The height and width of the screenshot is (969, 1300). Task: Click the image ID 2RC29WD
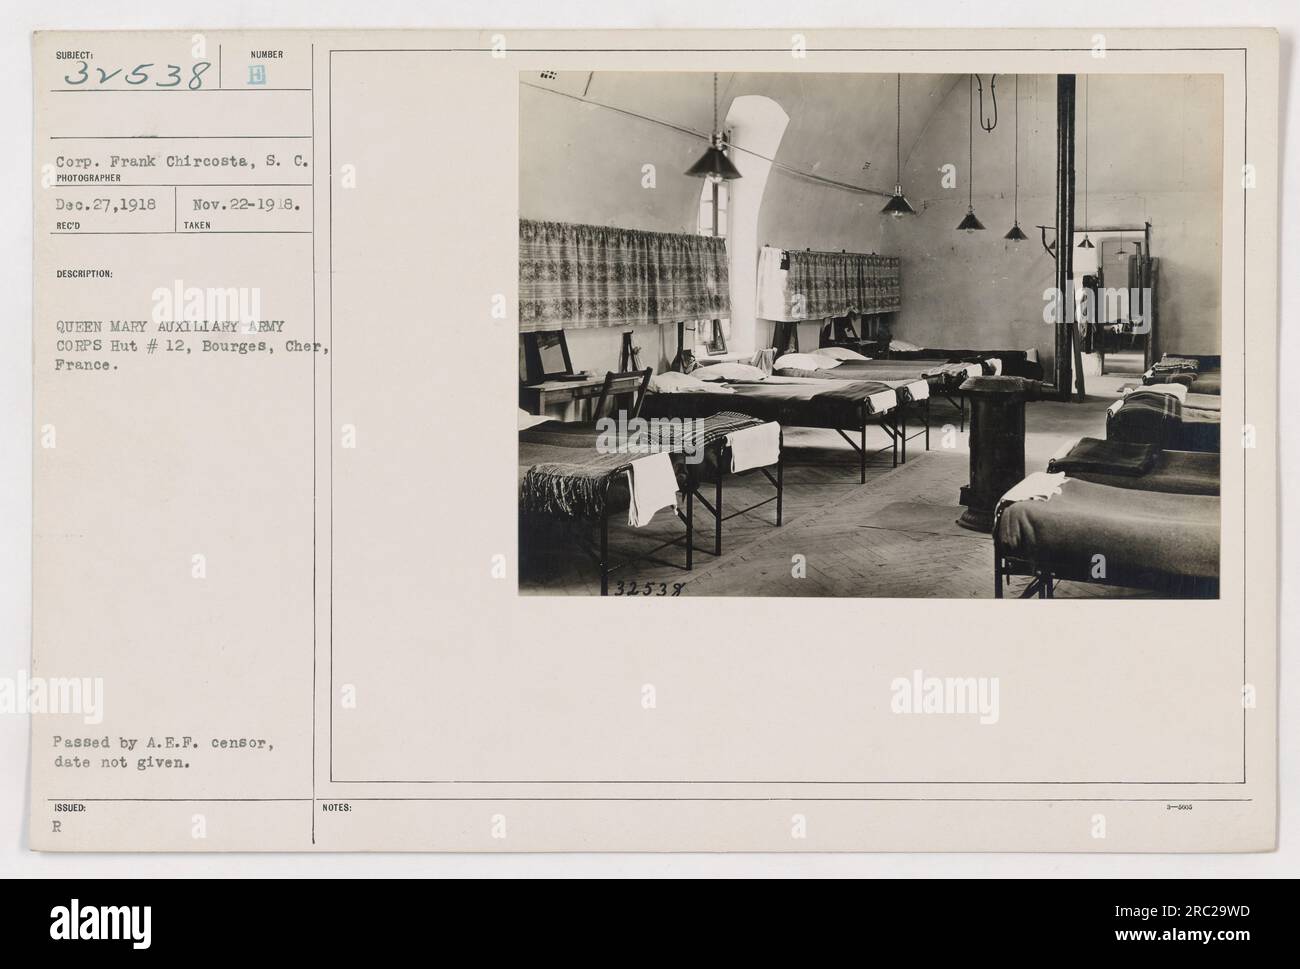[1181, 911]
